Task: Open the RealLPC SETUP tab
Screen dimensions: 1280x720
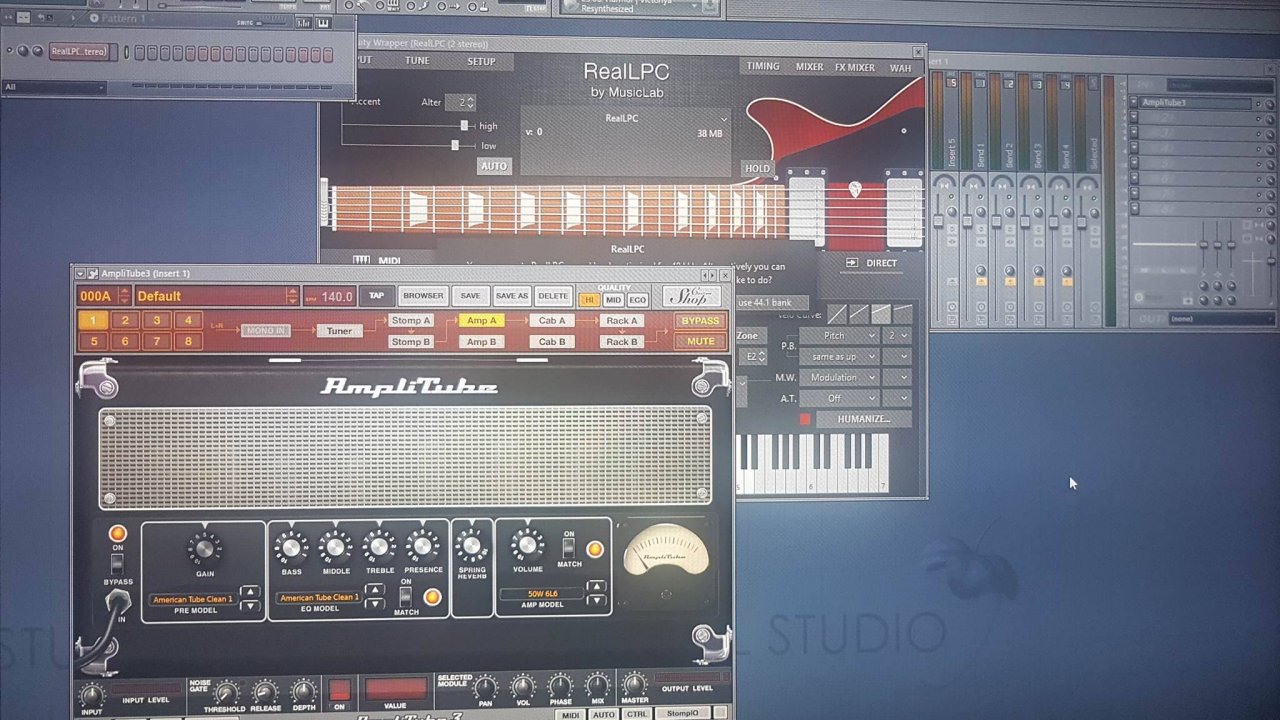Action: click(x=481, y=61)
